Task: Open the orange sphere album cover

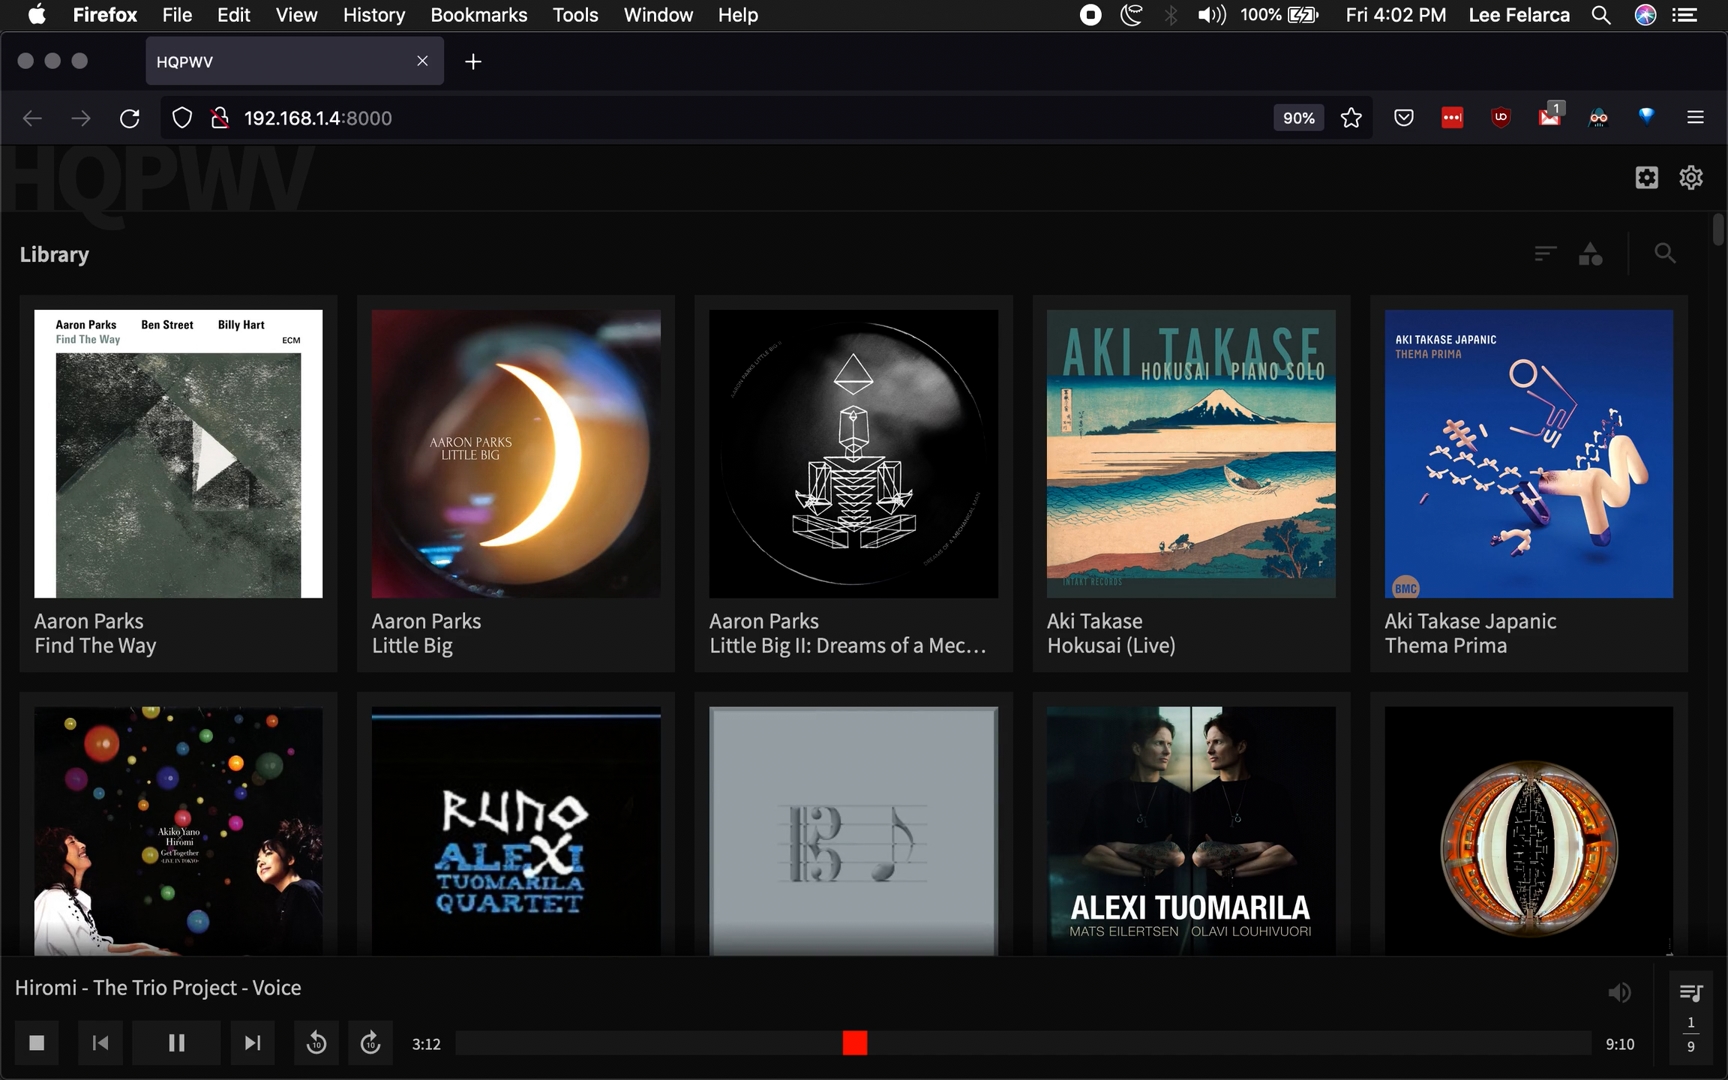Action: [1529, 831]
